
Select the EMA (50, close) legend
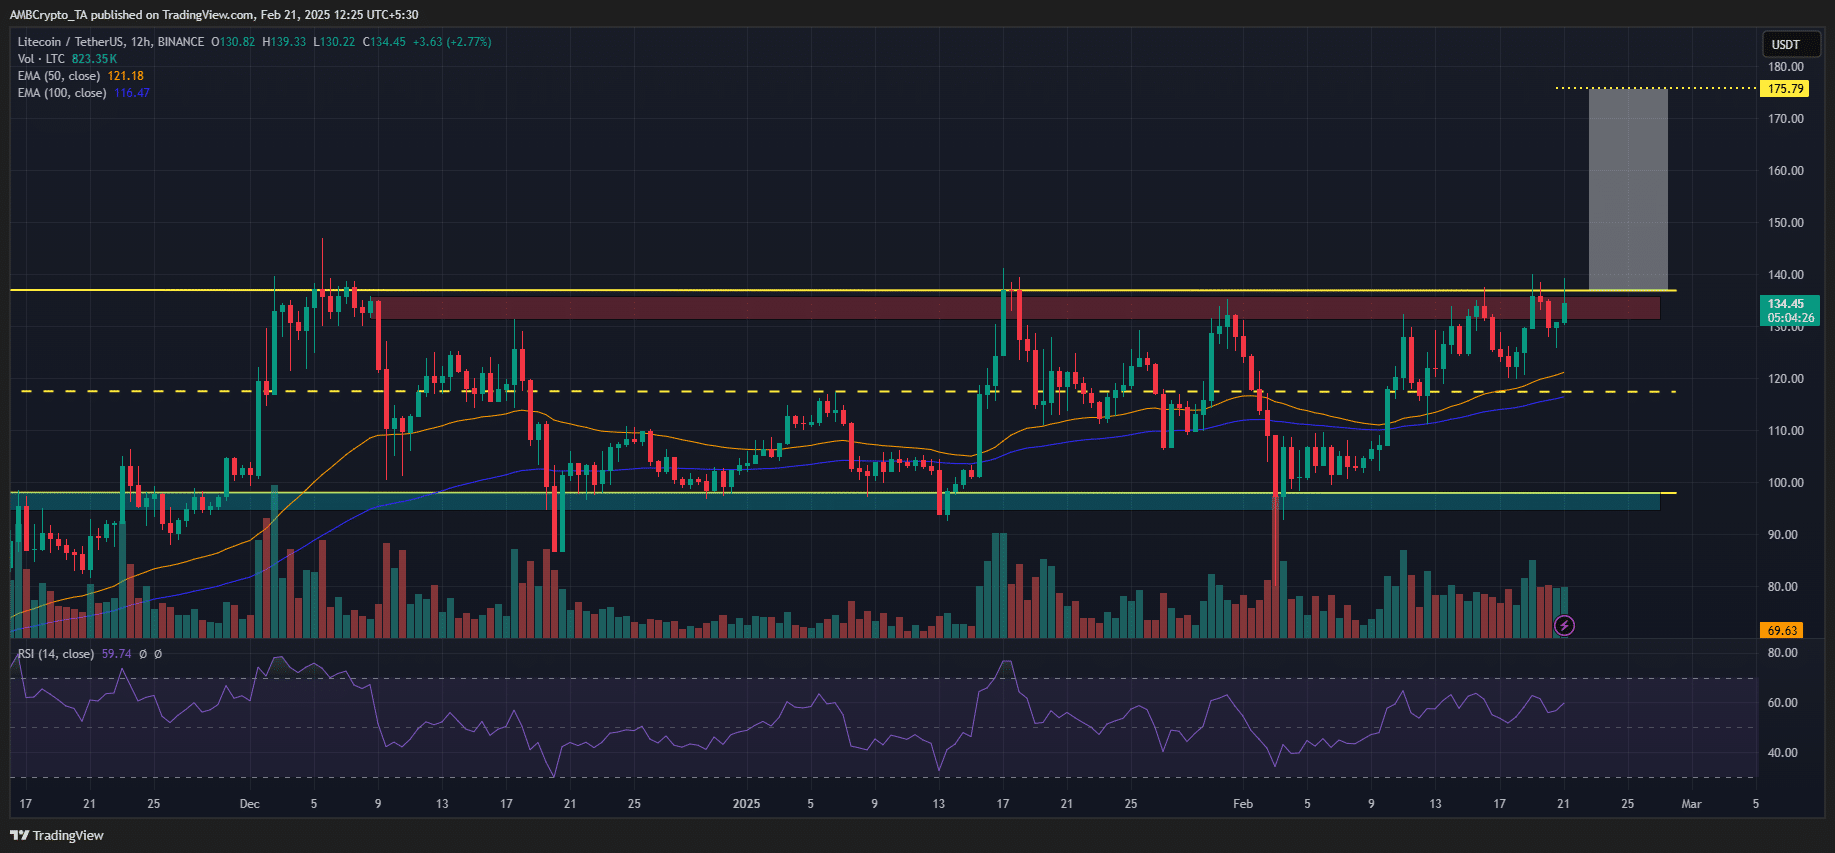[59, 76]
